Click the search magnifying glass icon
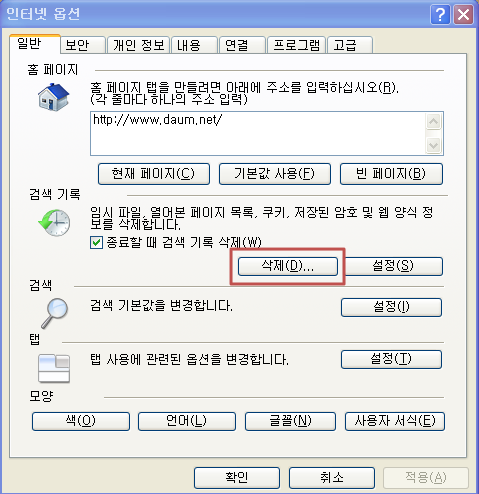This screenshot has width=479, height=494. tap(55, 313)
